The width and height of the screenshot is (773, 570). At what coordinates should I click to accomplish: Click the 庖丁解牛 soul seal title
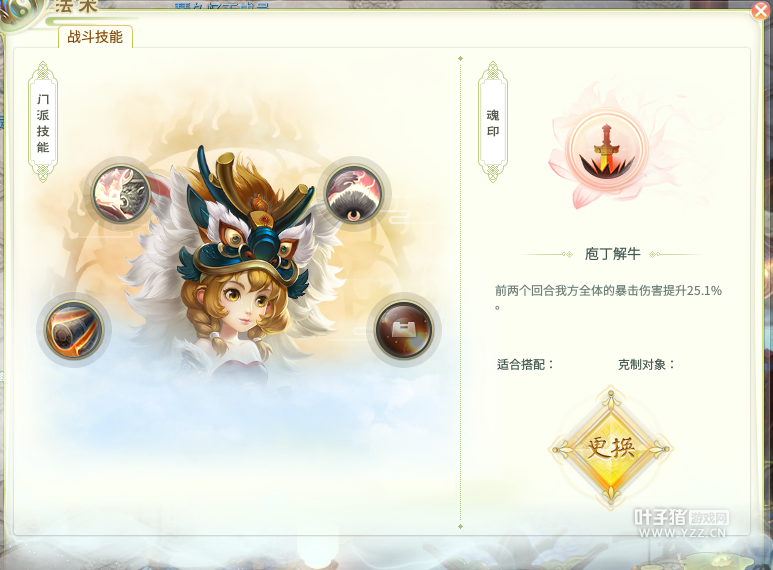[612, 254]
